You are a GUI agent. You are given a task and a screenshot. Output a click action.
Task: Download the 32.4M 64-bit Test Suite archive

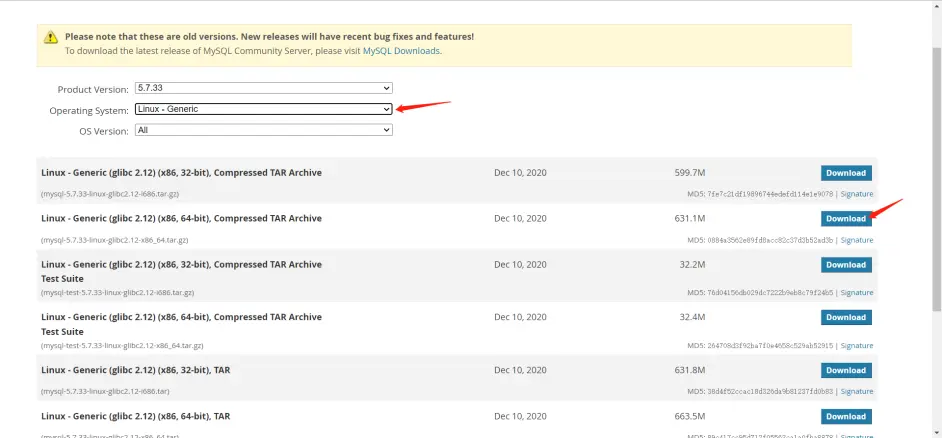coord(846,317)
